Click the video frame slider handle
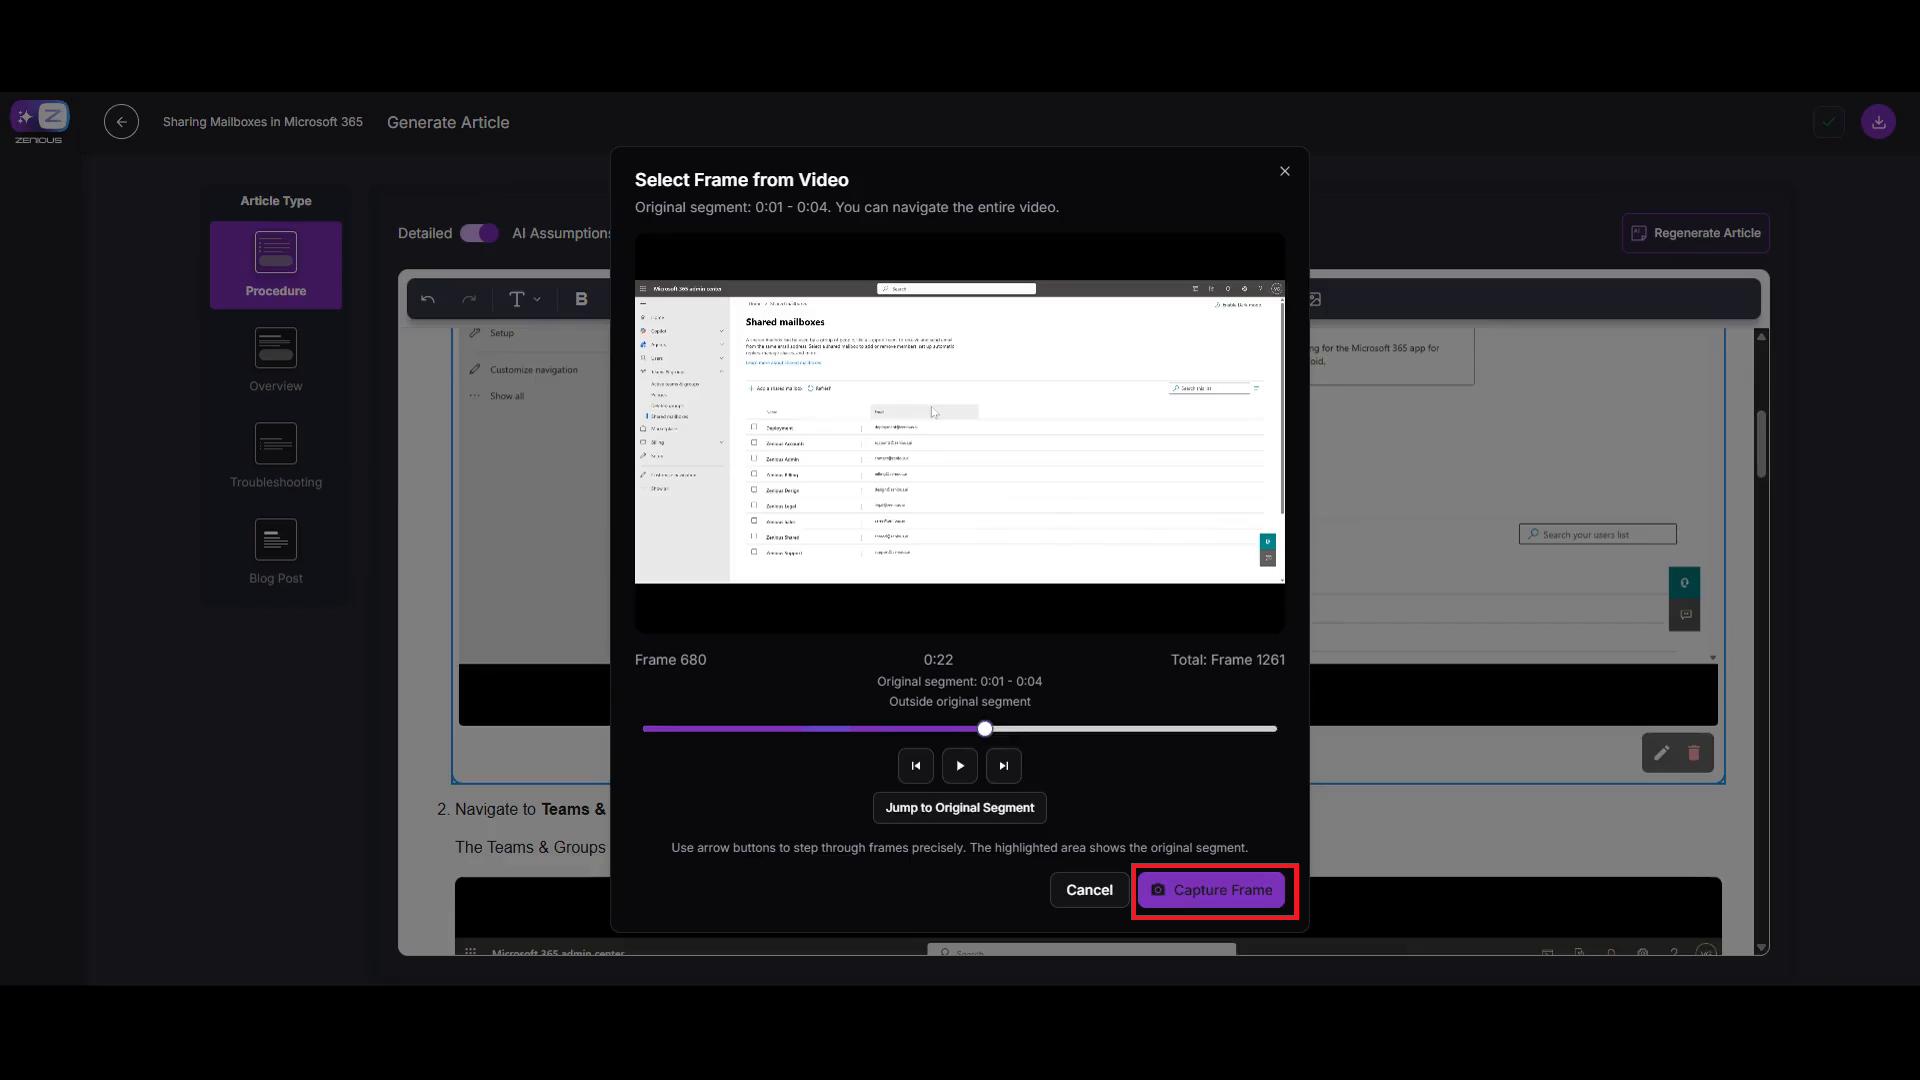The height and width of the screenshot is (1080, 1920). coord(985,729)
